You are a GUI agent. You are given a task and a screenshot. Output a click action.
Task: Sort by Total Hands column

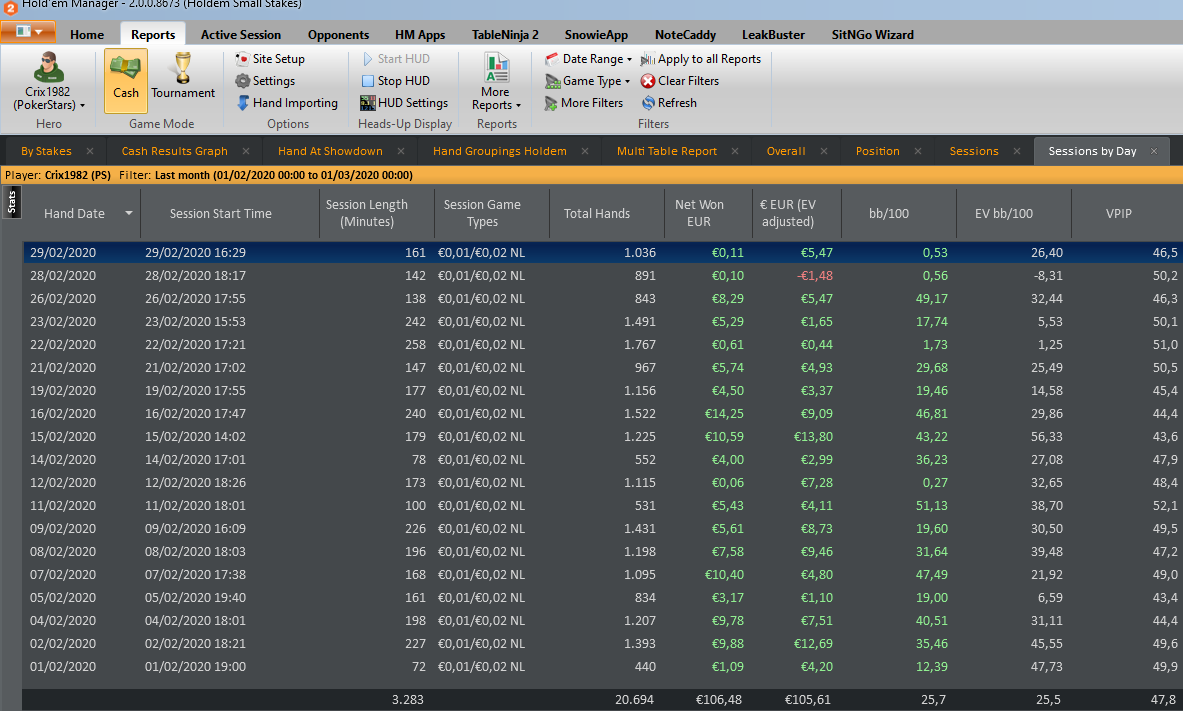[597, 214]
